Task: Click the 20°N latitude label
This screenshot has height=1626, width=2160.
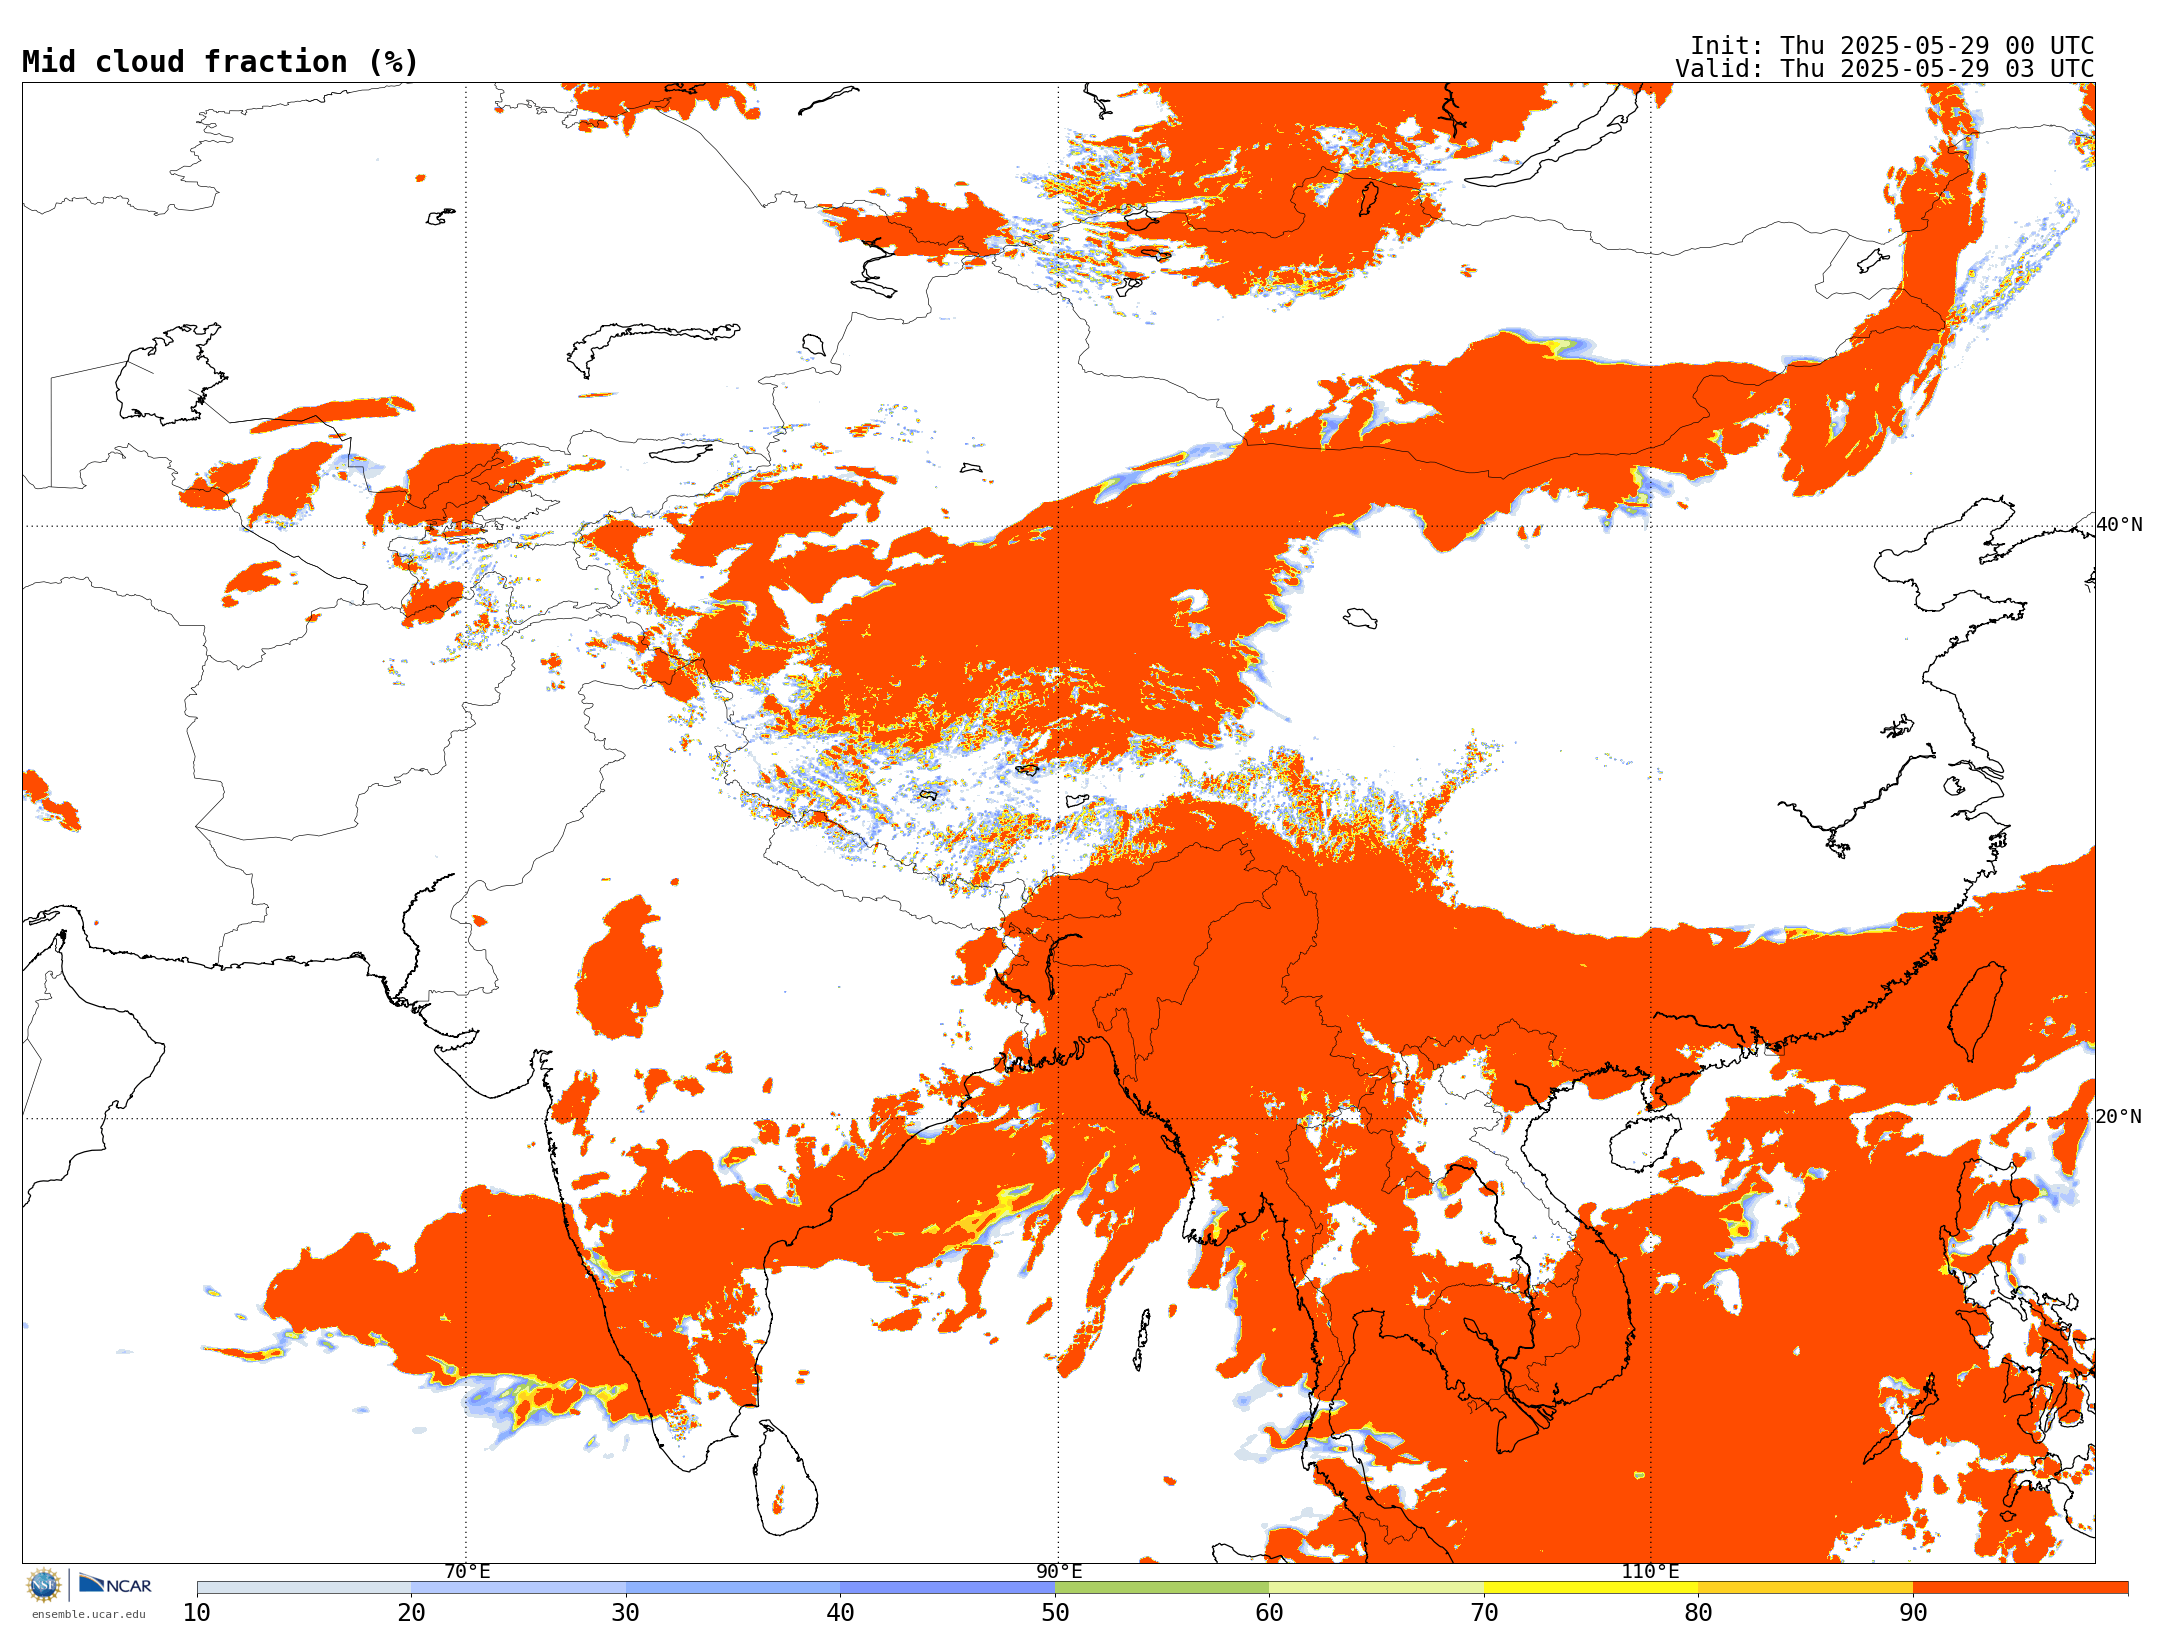Action: click(2119, 1117)
